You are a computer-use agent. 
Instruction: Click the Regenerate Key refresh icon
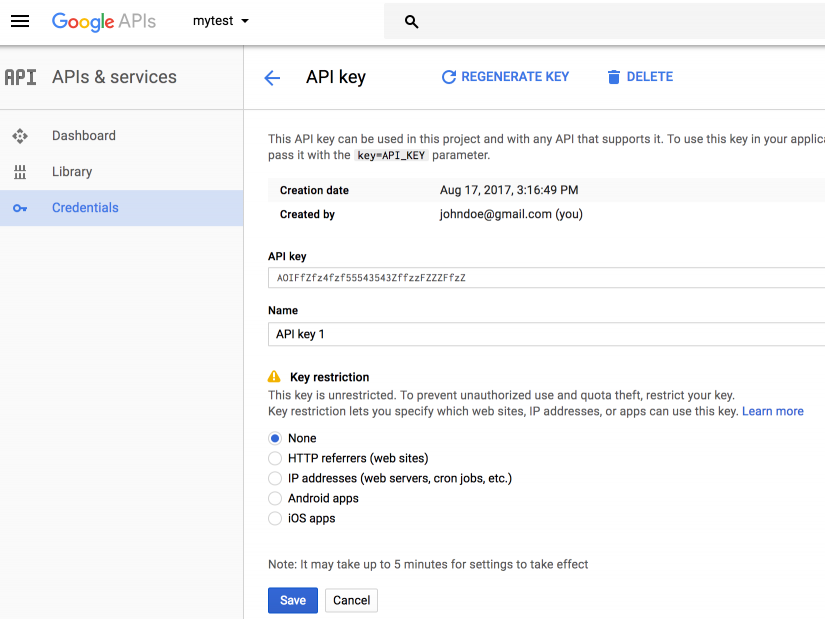pyautogui.click(x=449, y=77)
